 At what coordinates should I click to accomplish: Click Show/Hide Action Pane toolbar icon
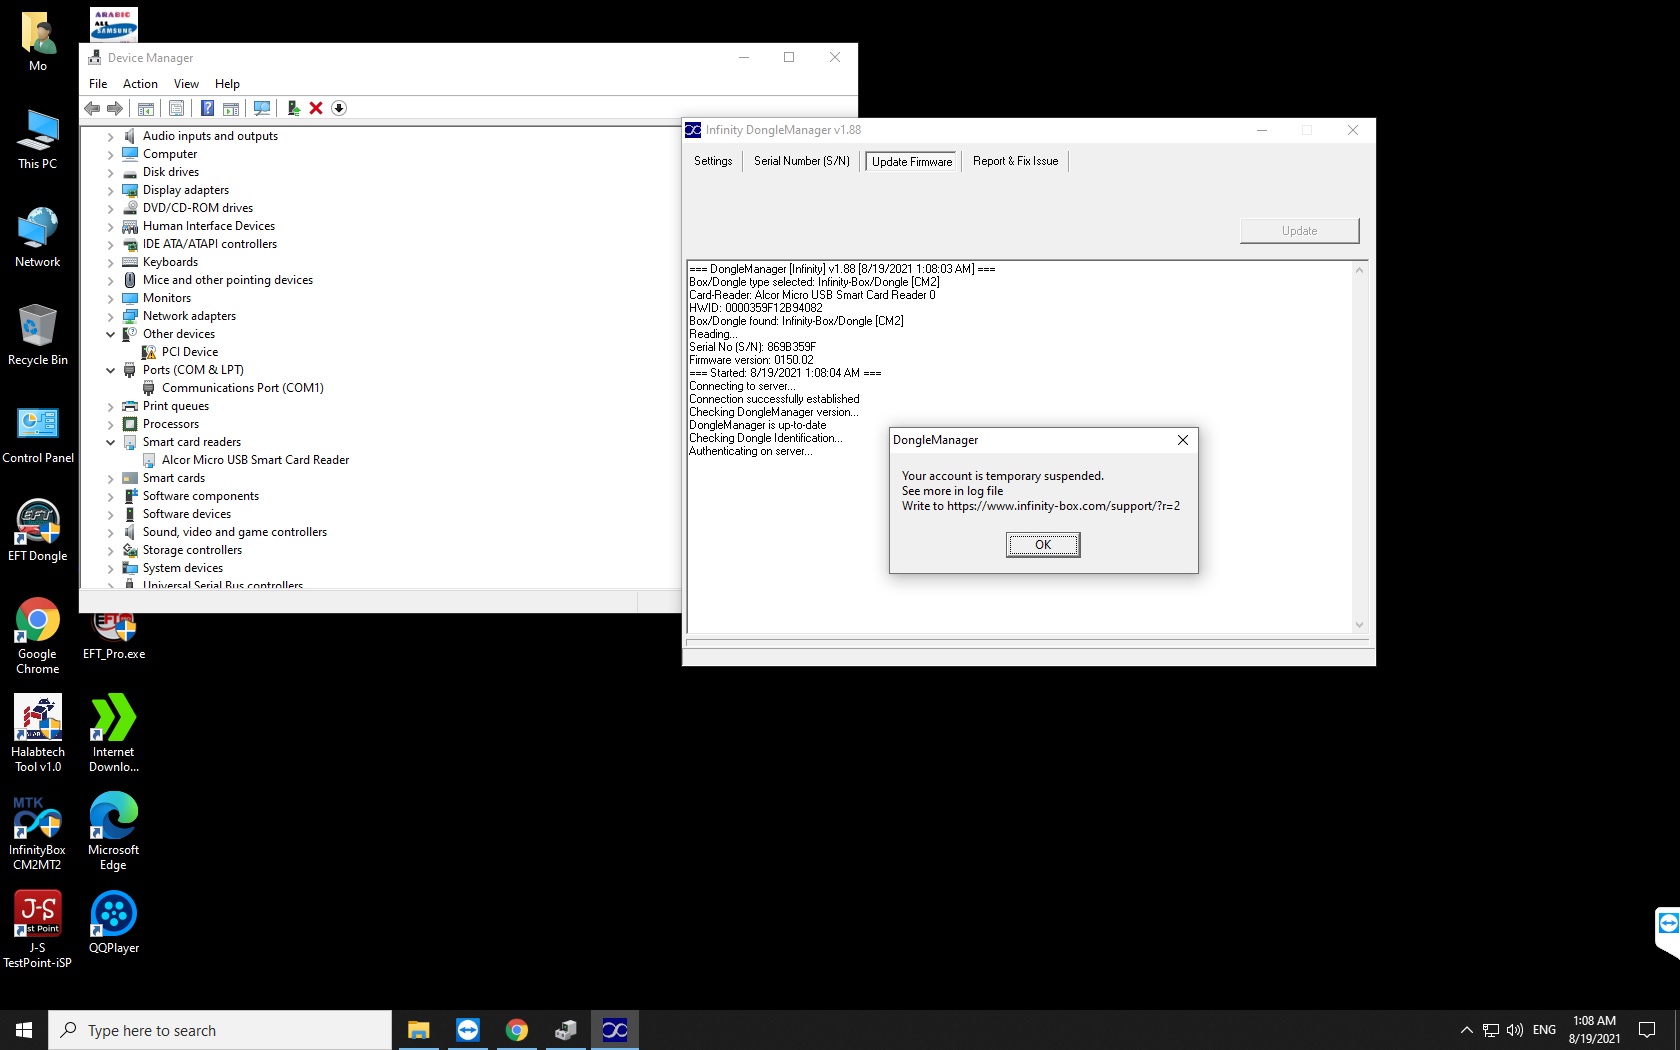231,108
